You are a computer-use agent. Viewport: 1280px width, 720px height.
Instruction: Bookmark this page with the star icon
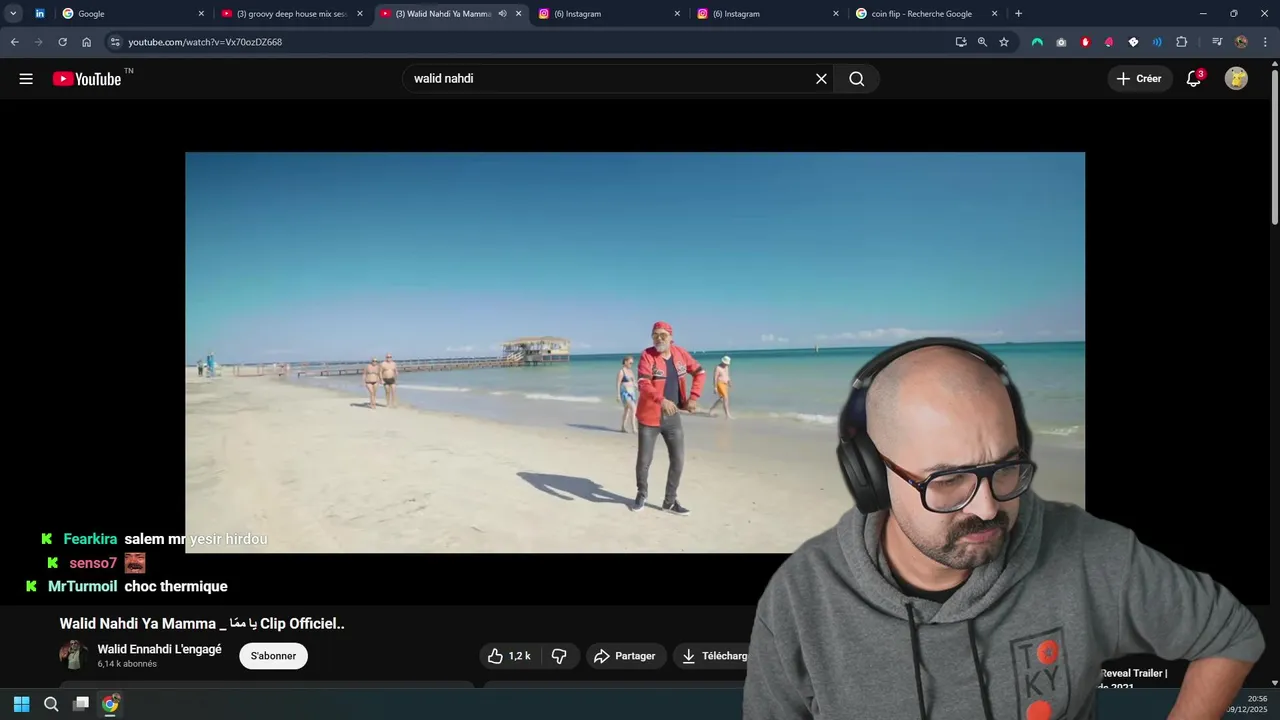tap(1004, 42)
